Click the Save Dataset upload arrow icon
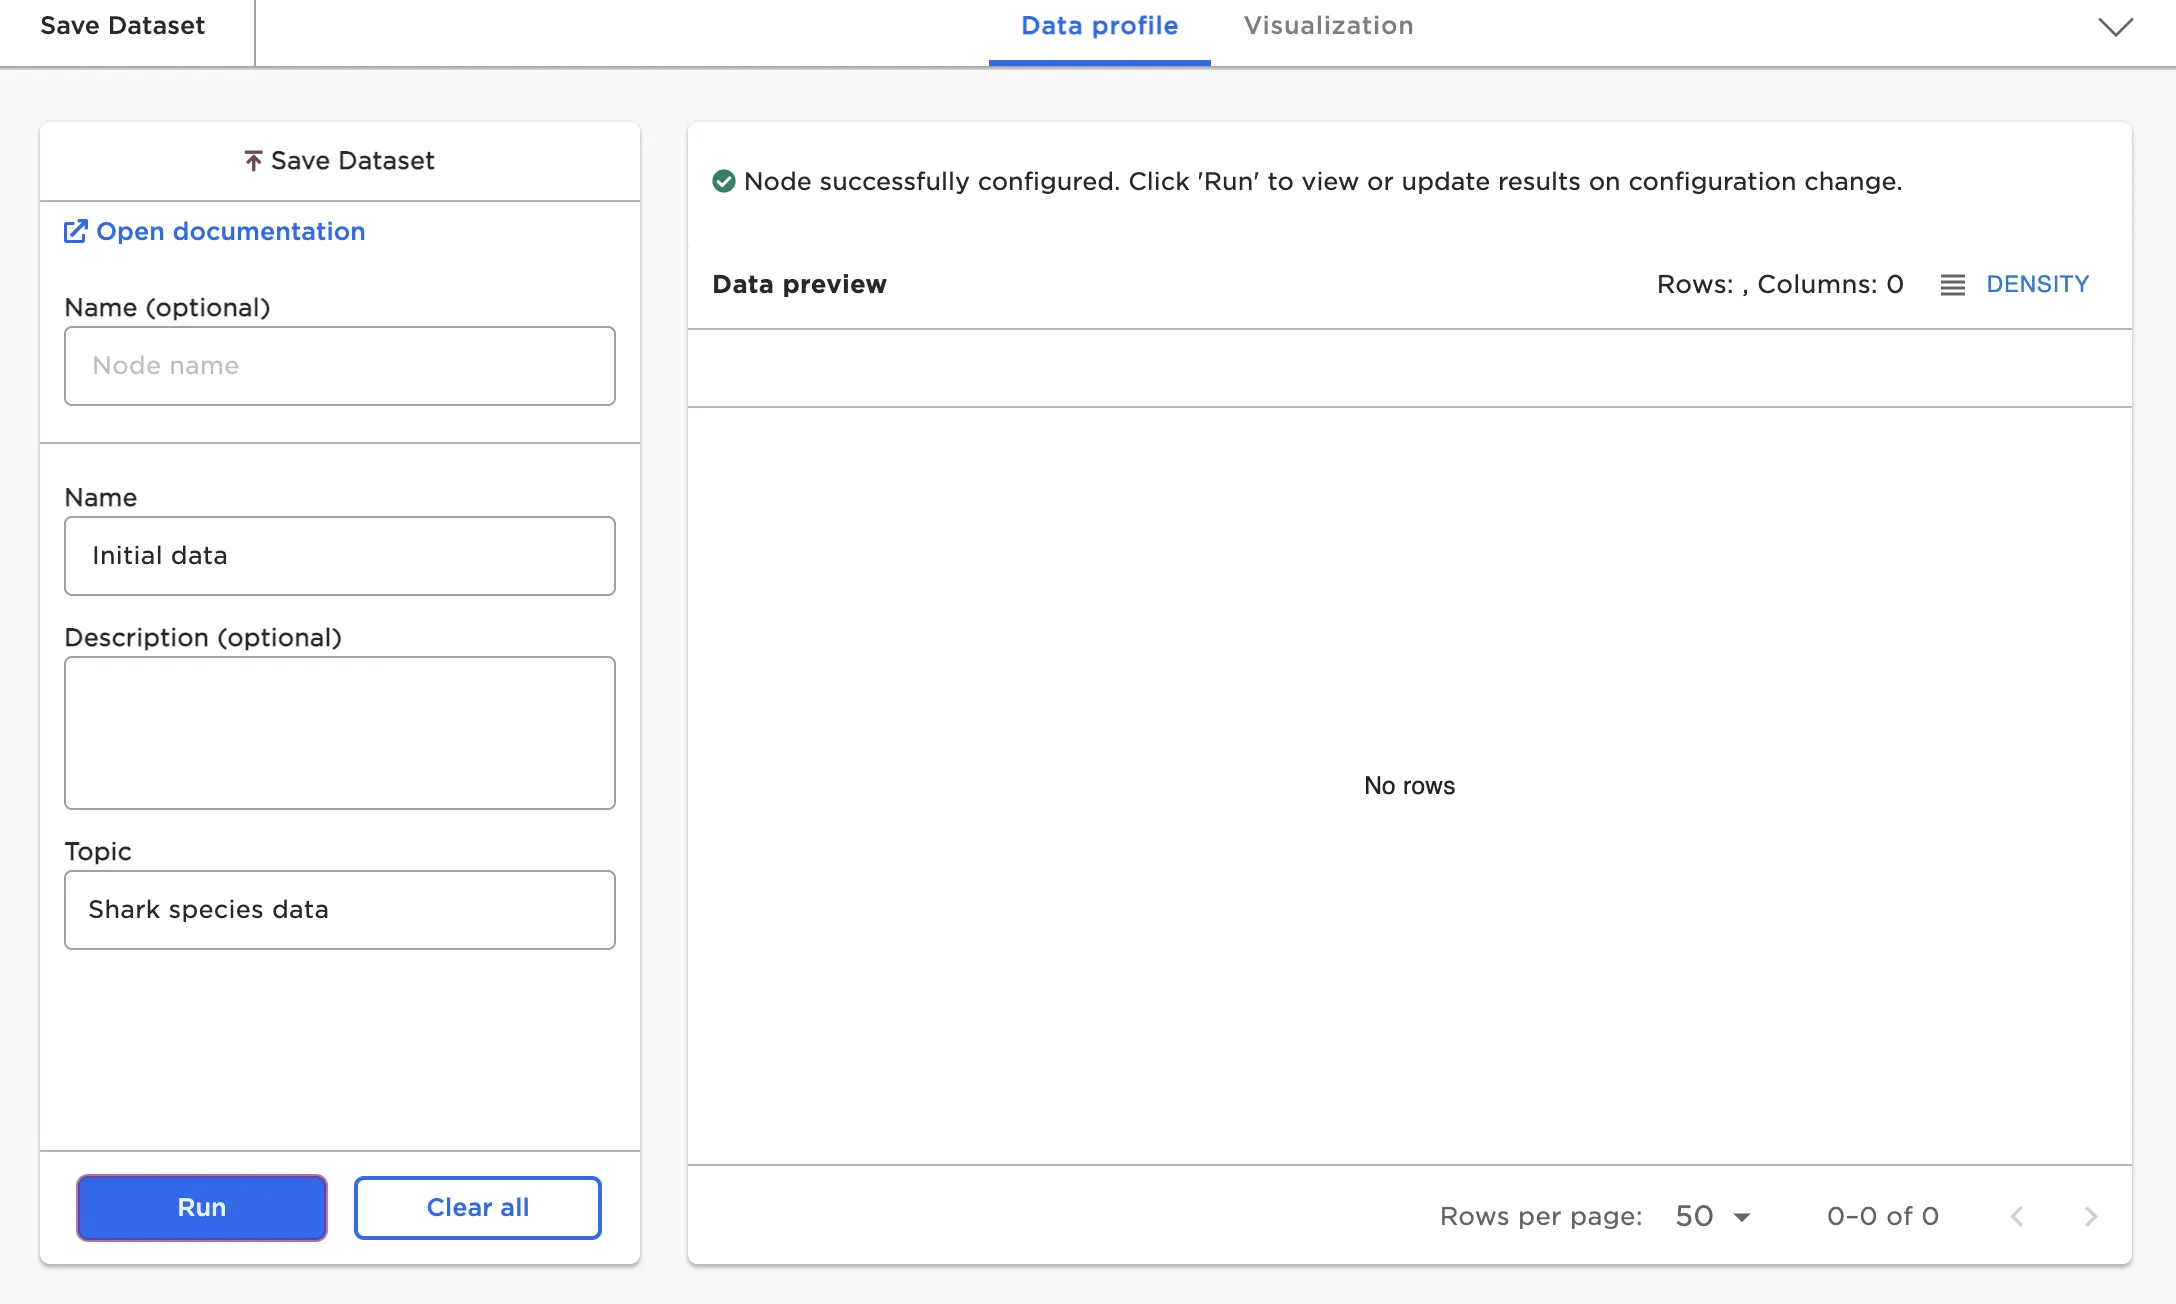Screen dimensions: 2176x1304 point(253,161)
